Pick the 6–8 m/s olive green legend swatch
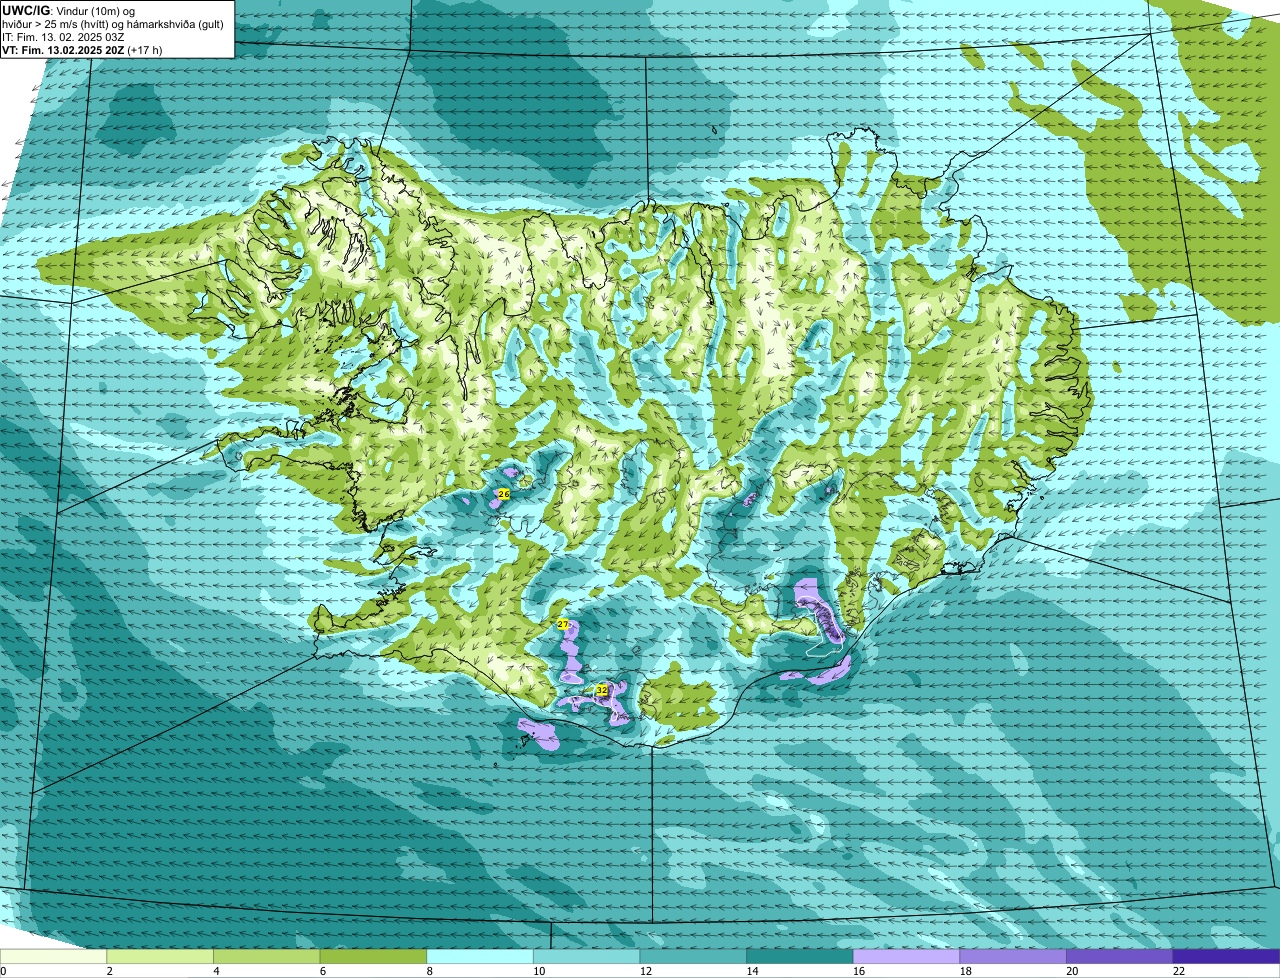Screen dimensions: 1280x978 click(x=373, y=957)
